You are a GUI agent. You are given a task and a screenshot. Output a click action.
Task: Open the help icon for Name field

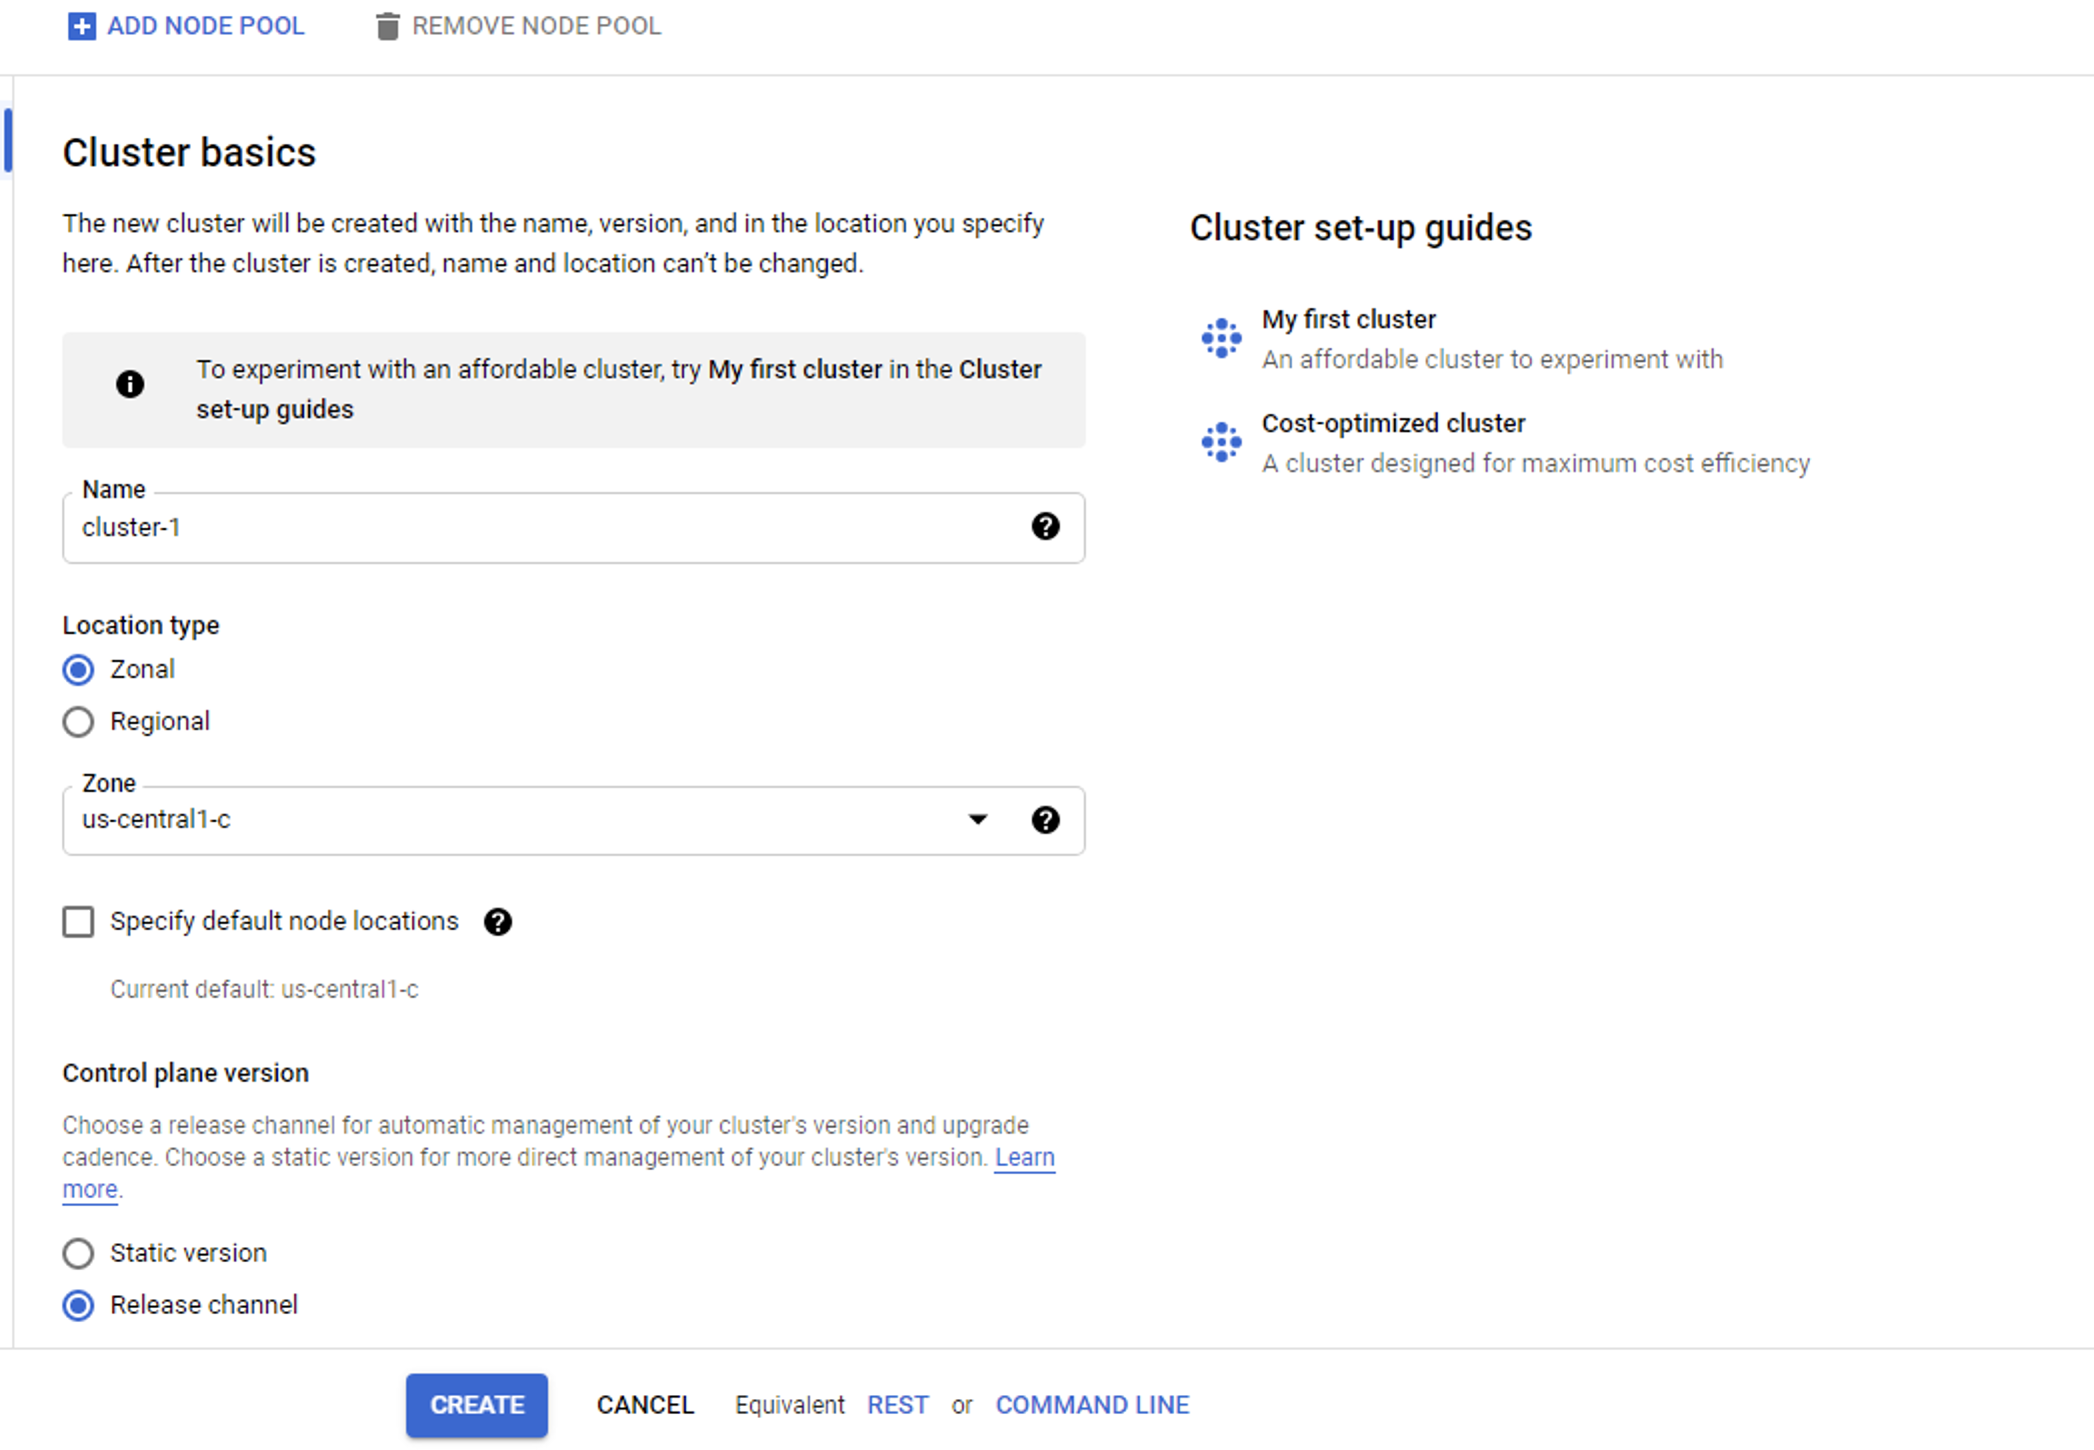[1046, 526]
